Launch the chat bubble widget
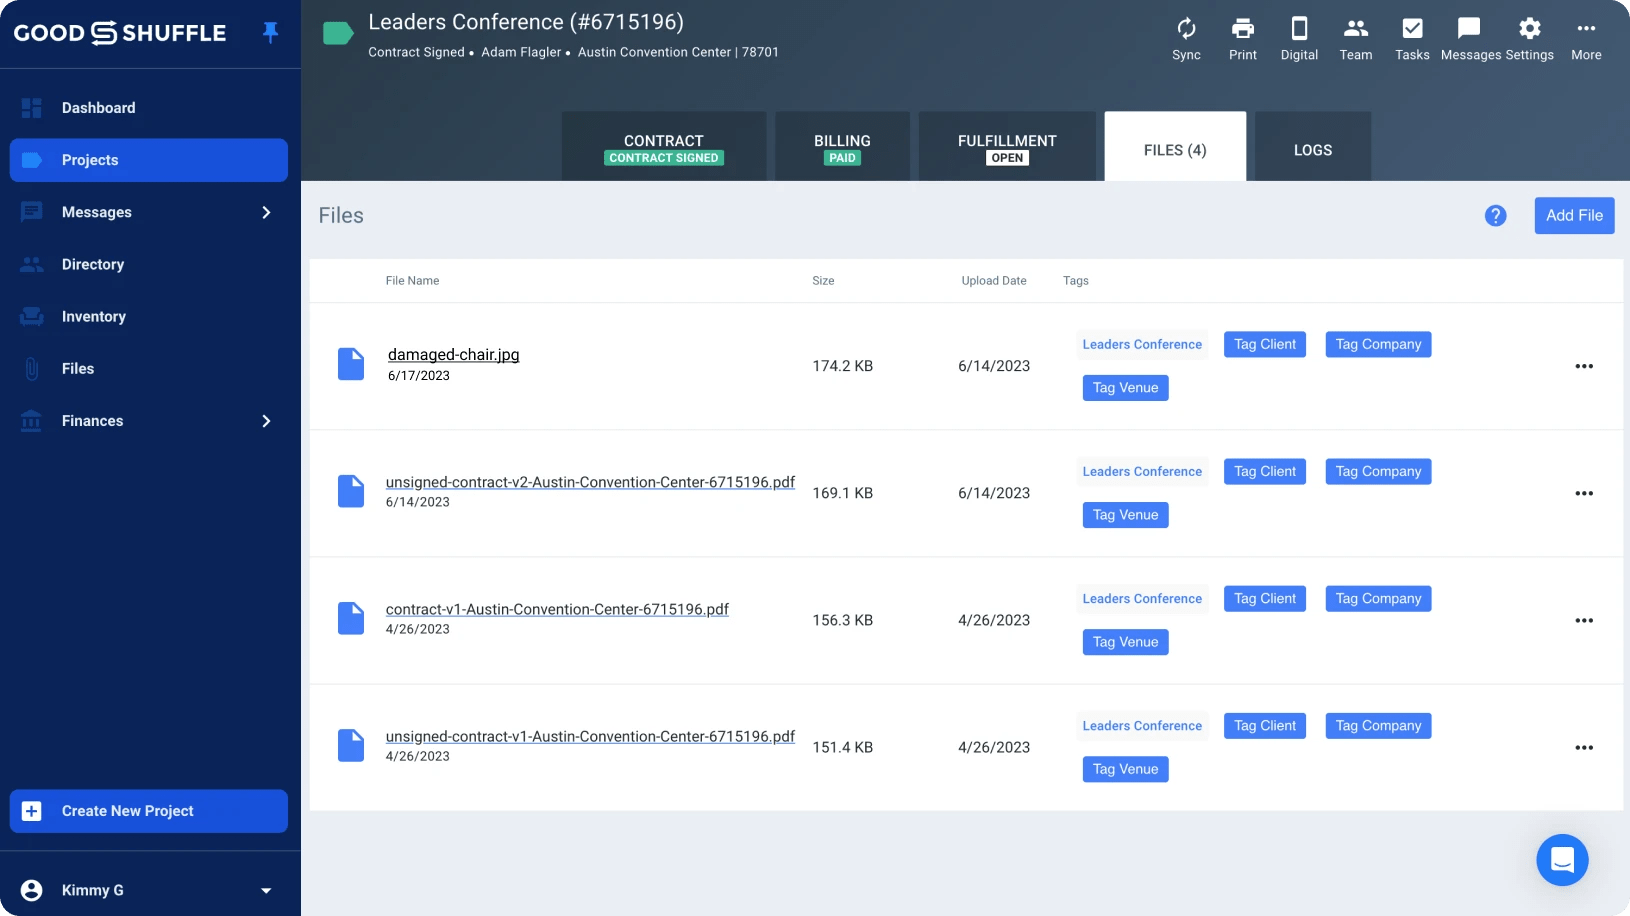This screenshot has width=1630, height=916. coord(1562,860)
